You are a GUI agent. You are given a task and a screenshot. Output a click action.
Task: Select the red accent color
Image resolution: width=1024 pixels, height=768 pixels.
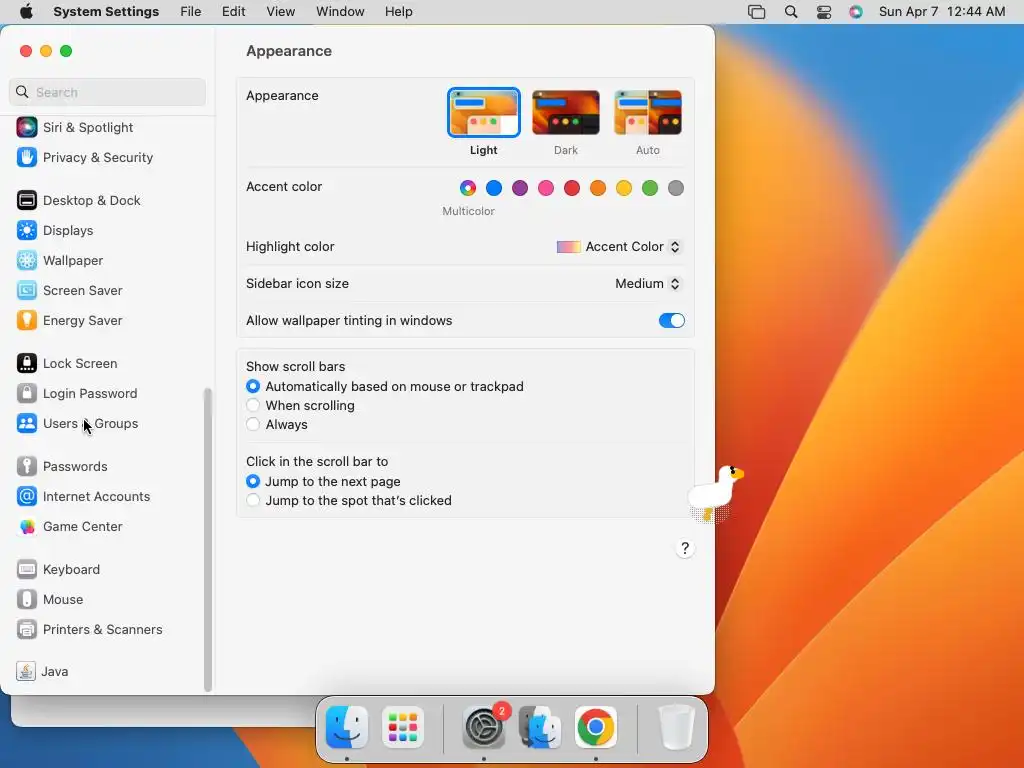pyautogui.click(x=572, y=188)
